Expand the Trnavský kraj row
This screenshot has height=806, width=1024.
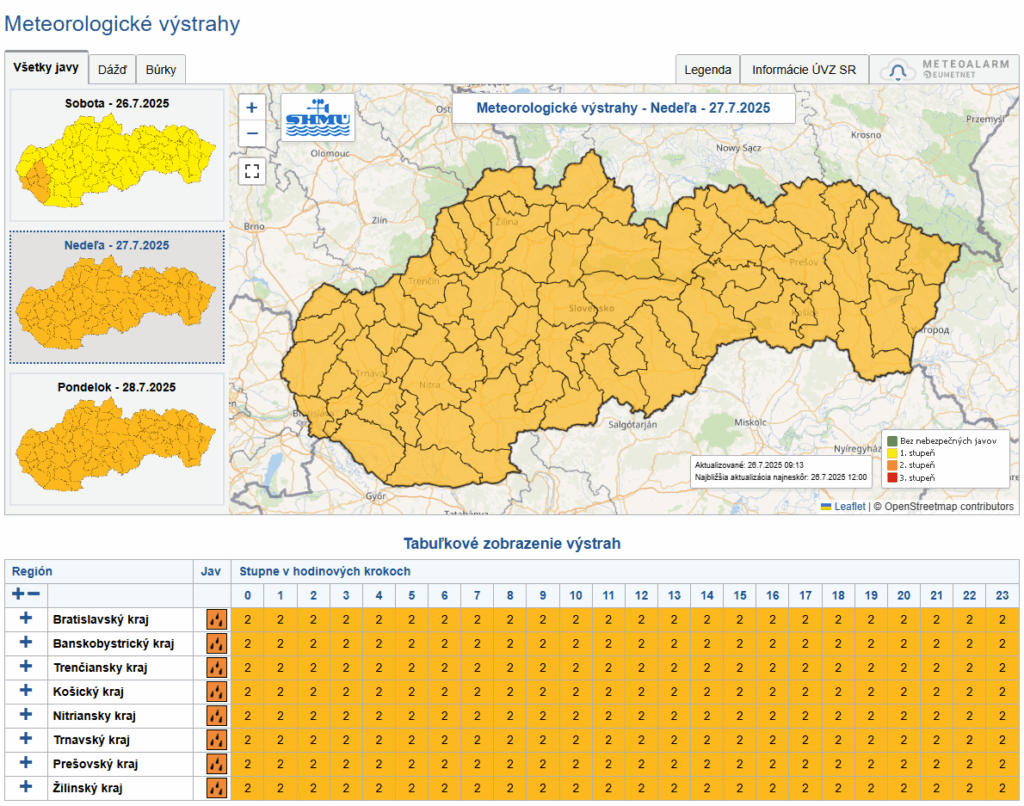pos(26,739)
